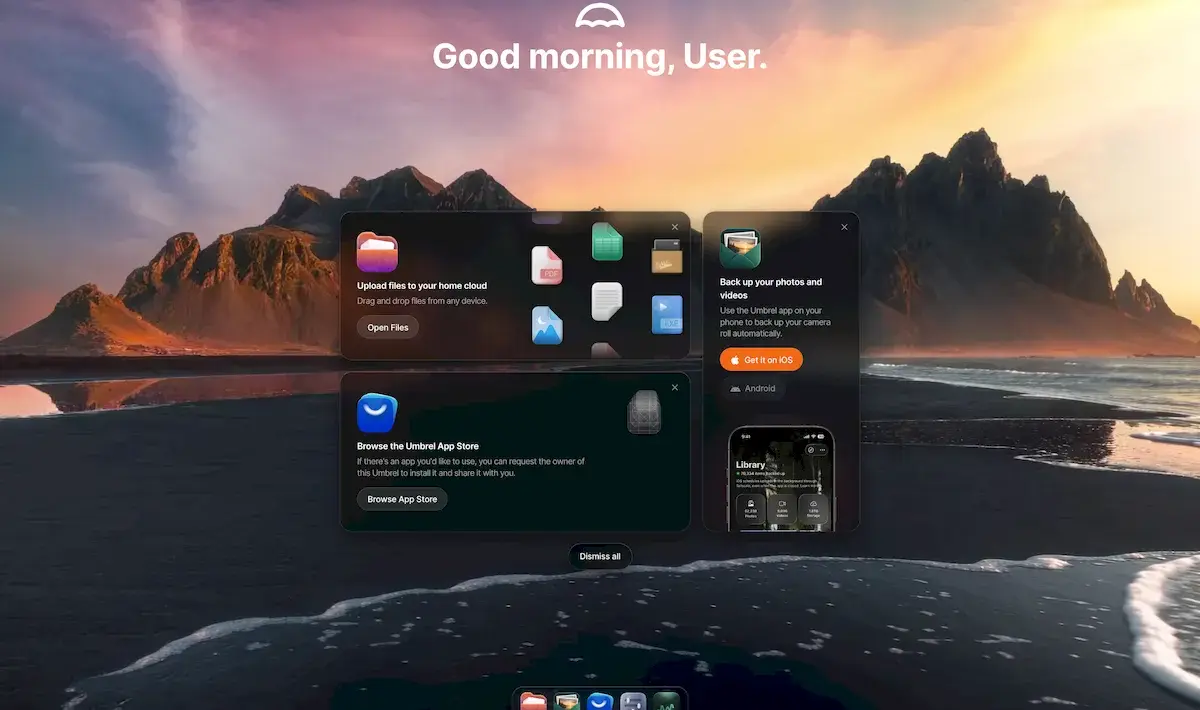Click the "Good morning, User." greeting
This screenshot has width=1200, height=710.
[x=600, y=56]
